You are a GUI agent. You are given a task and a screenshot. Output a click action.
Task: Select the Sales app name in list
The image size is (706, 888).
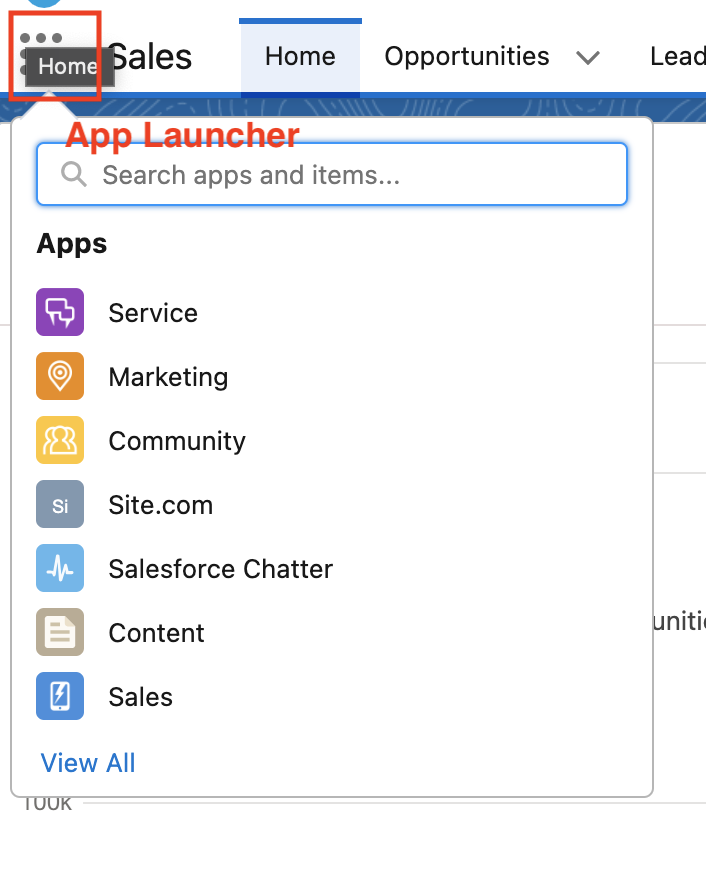140,697
